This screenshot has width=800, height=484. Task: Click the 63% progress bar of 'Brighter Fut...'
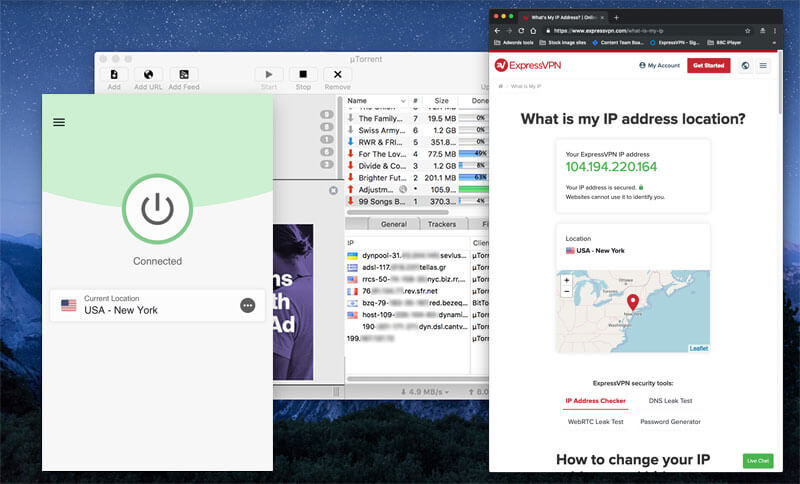473,177
